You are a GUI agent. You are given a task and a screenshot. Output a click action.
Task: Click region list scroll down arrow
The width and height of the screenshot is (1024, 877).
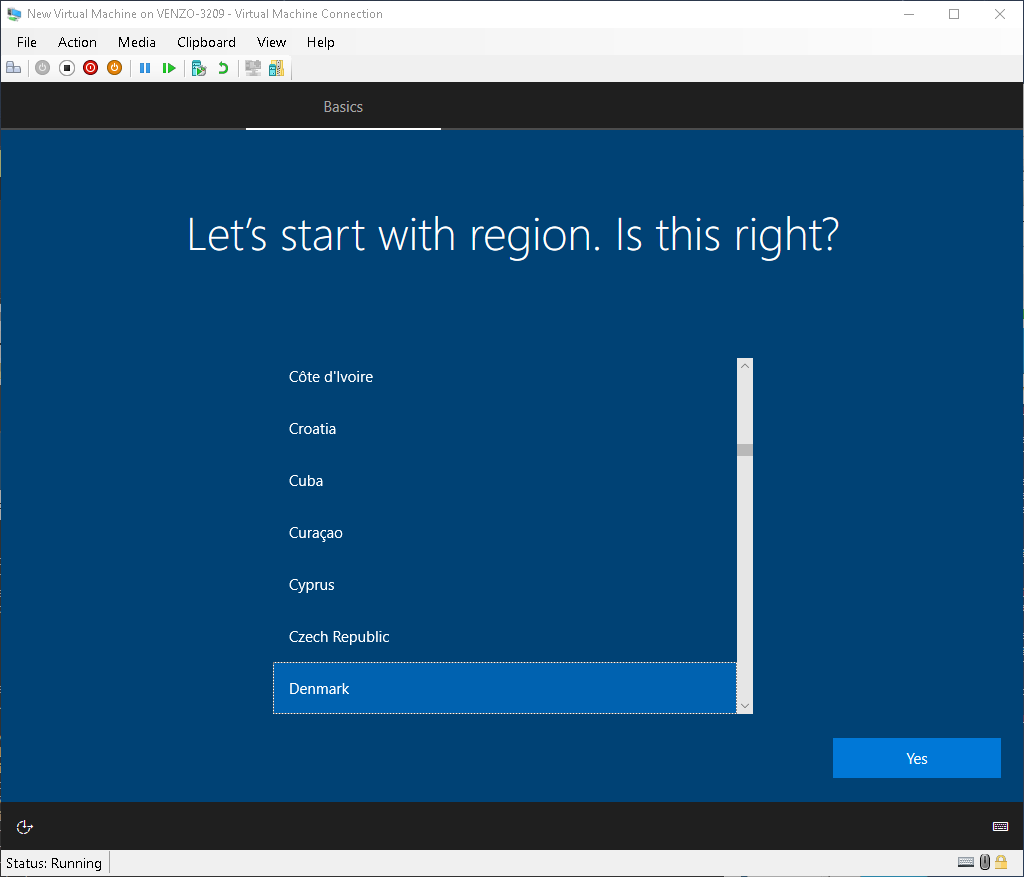pyautogui.click(x=744, y=706)
